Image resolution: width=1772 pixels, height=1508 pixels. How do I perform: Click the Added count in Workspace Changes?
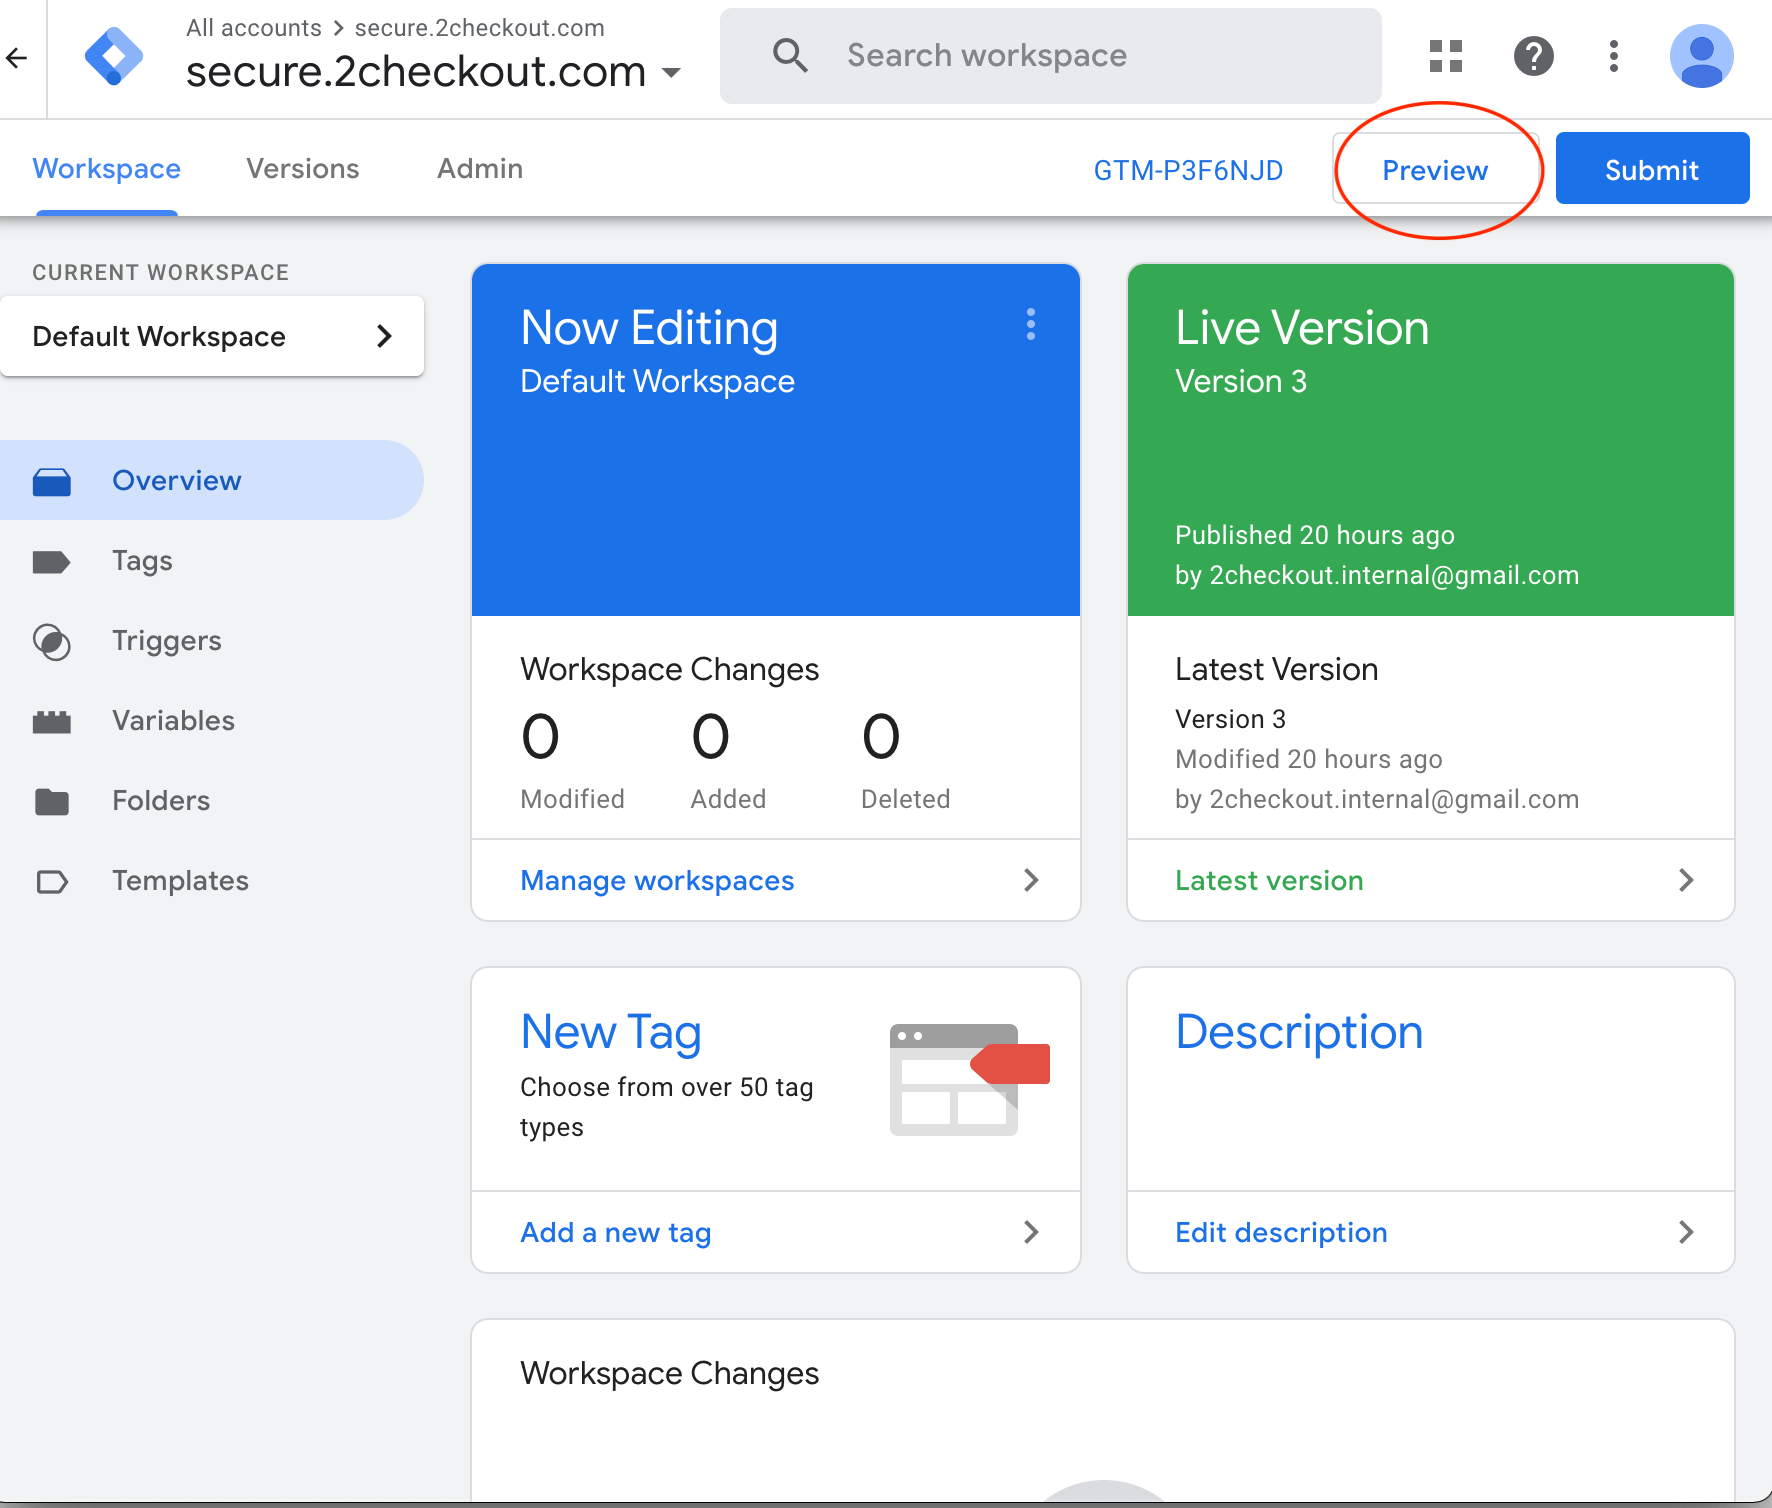pos(711,736)
